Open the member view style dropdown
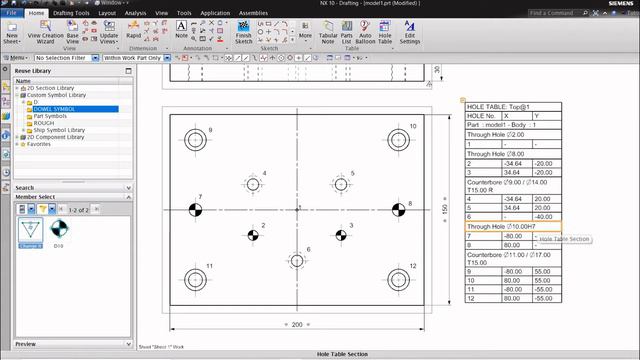640x360 pixels. click(31, 209)
